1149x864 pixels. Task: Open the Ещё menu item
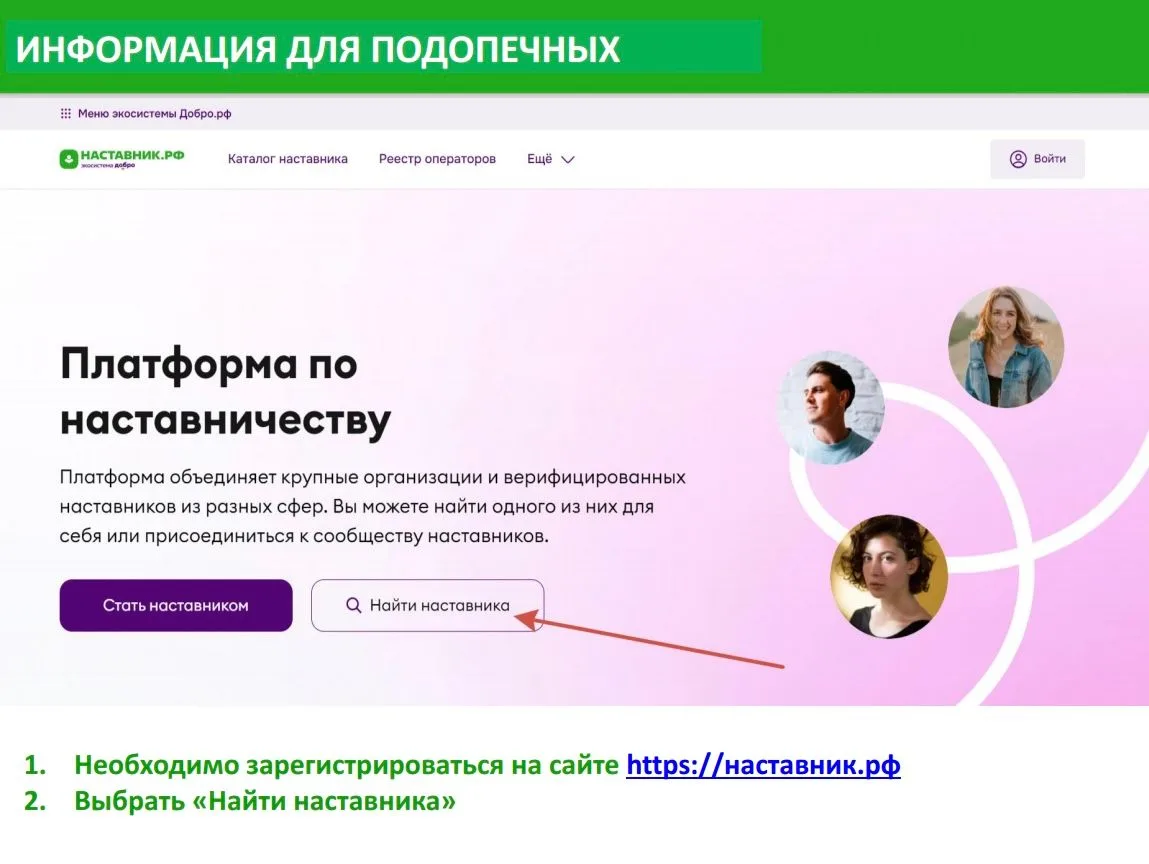coord(550,159)
